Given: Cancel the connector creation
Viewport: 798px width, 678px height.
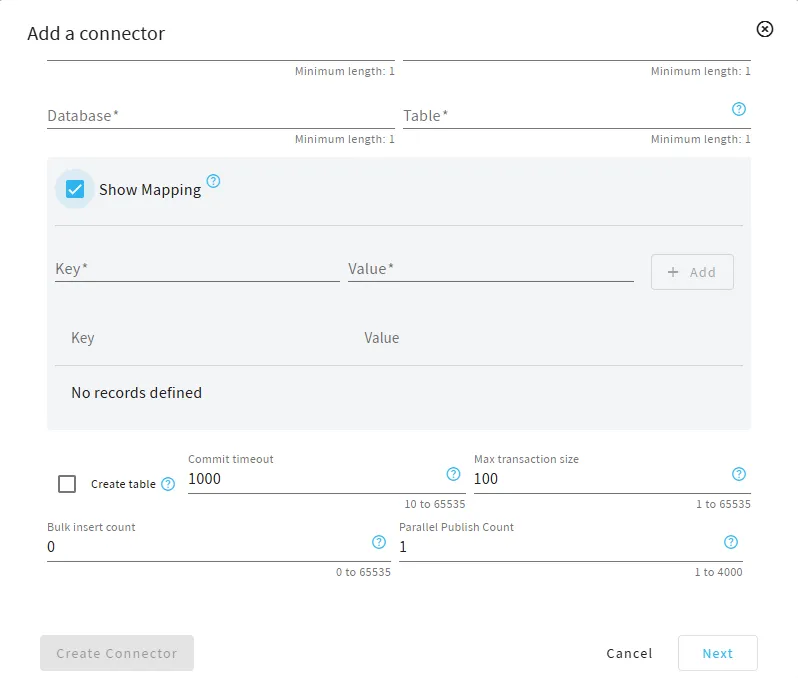Looking at the screenshot, I should 629,653.
